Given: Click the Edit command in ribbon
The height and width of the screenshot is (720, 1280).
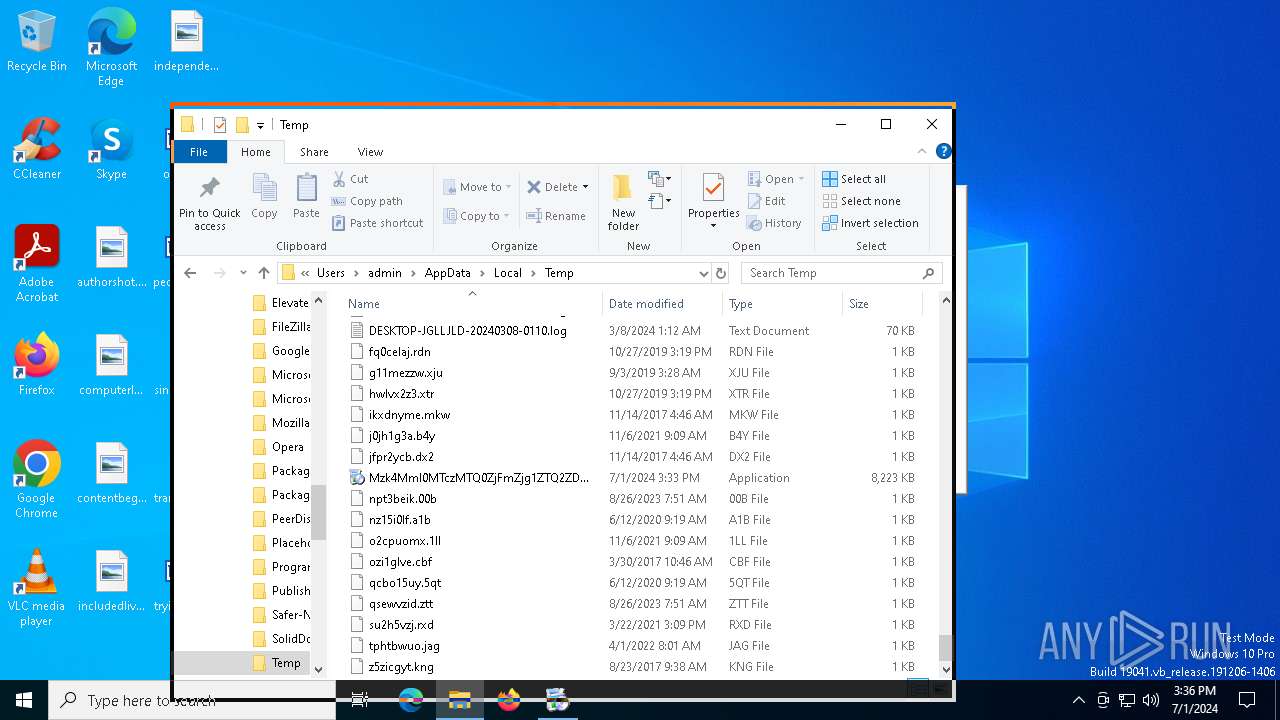Looking at the screenshot, I should (766, 201).
